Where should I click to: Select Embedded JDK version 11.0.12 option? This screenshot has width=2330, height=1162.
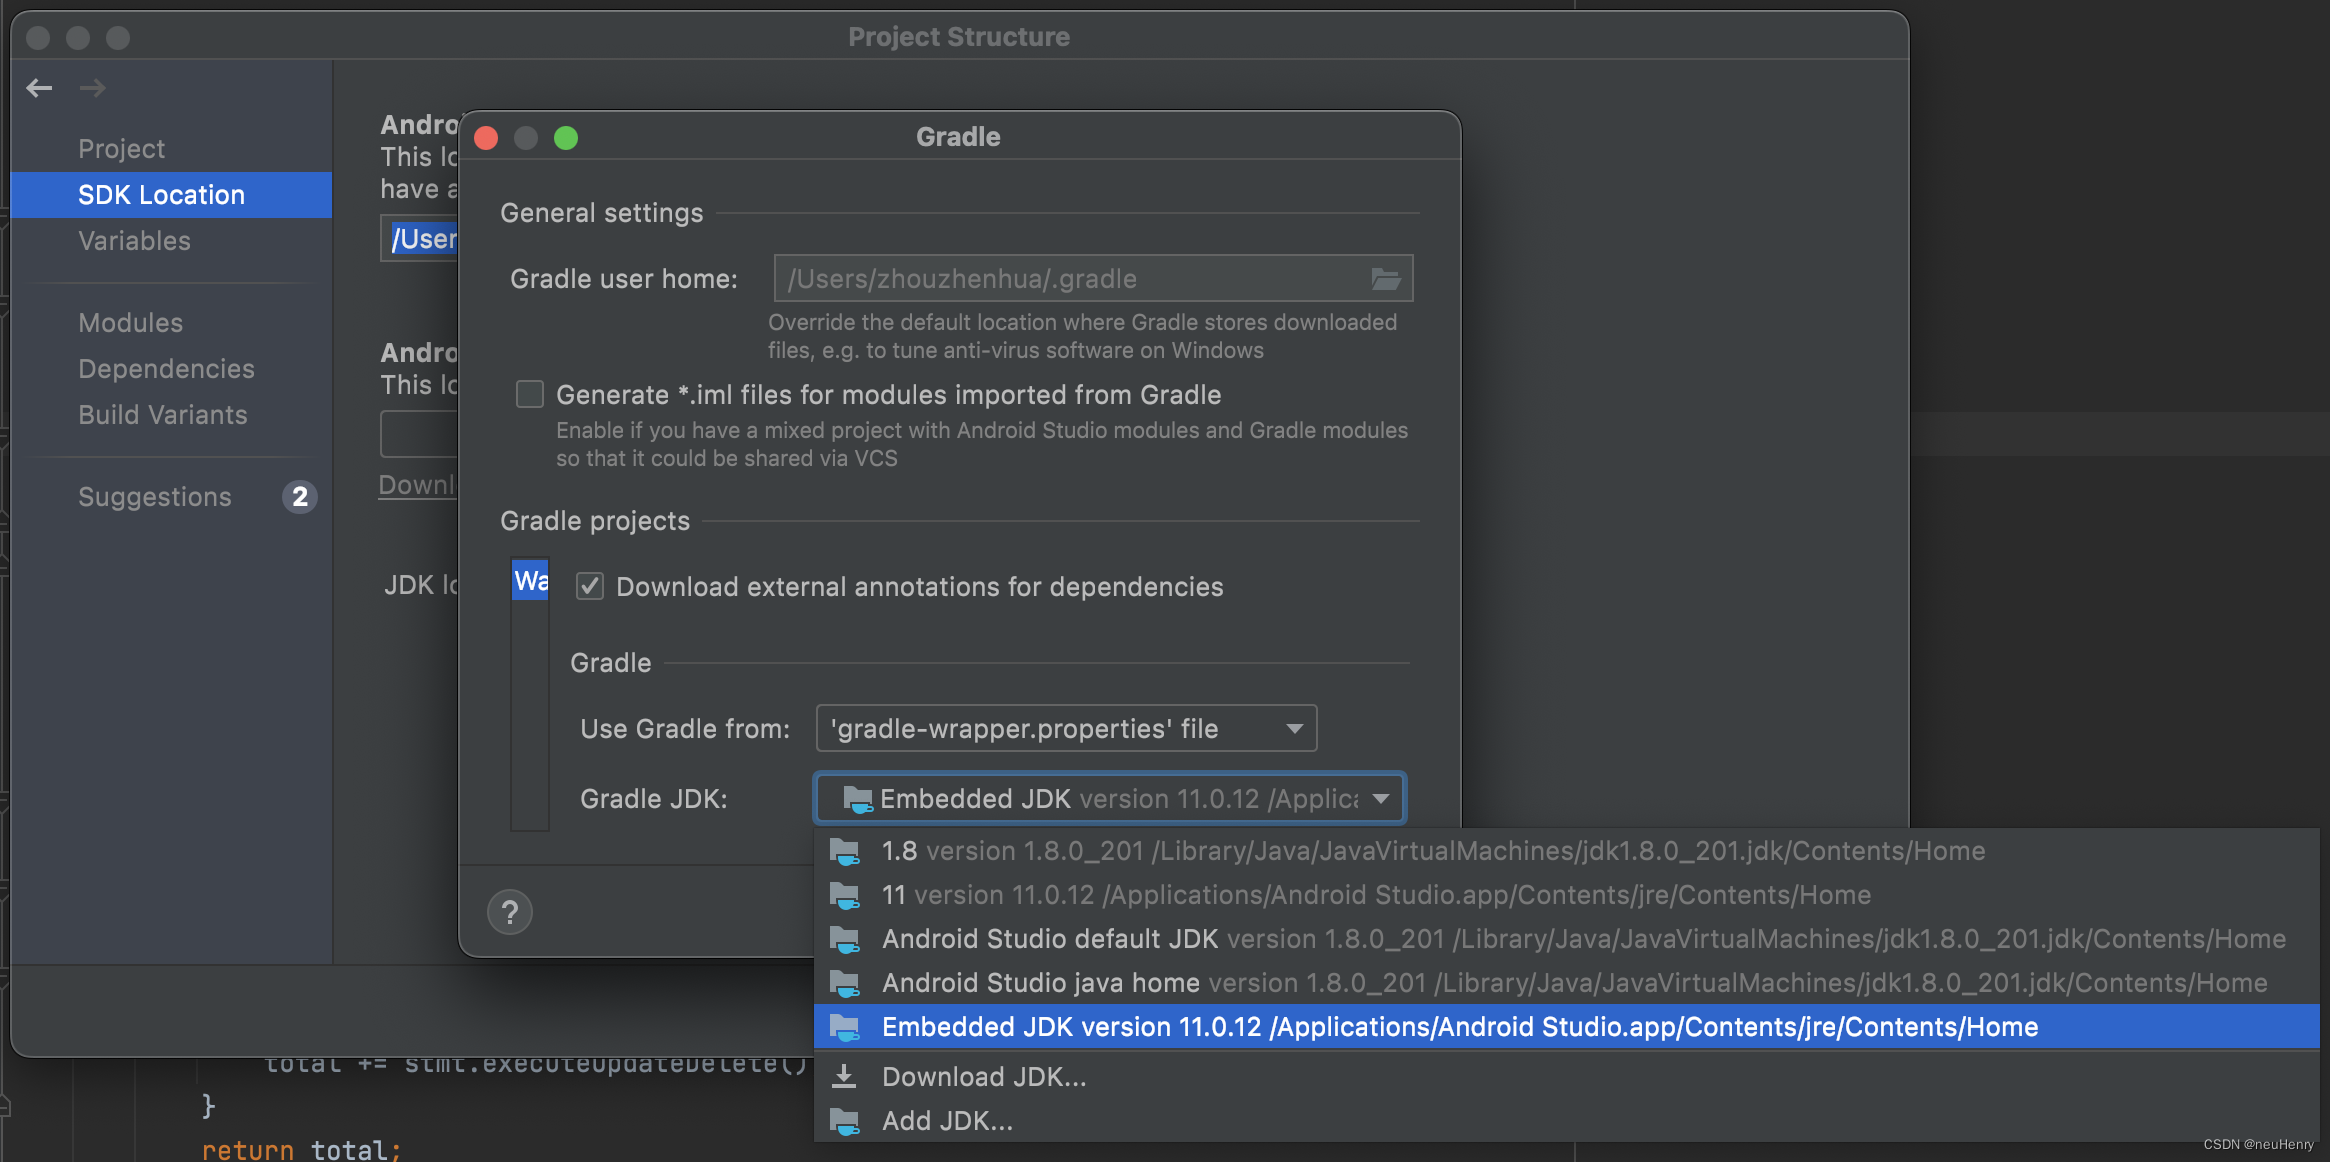tap(1566, 1027)
